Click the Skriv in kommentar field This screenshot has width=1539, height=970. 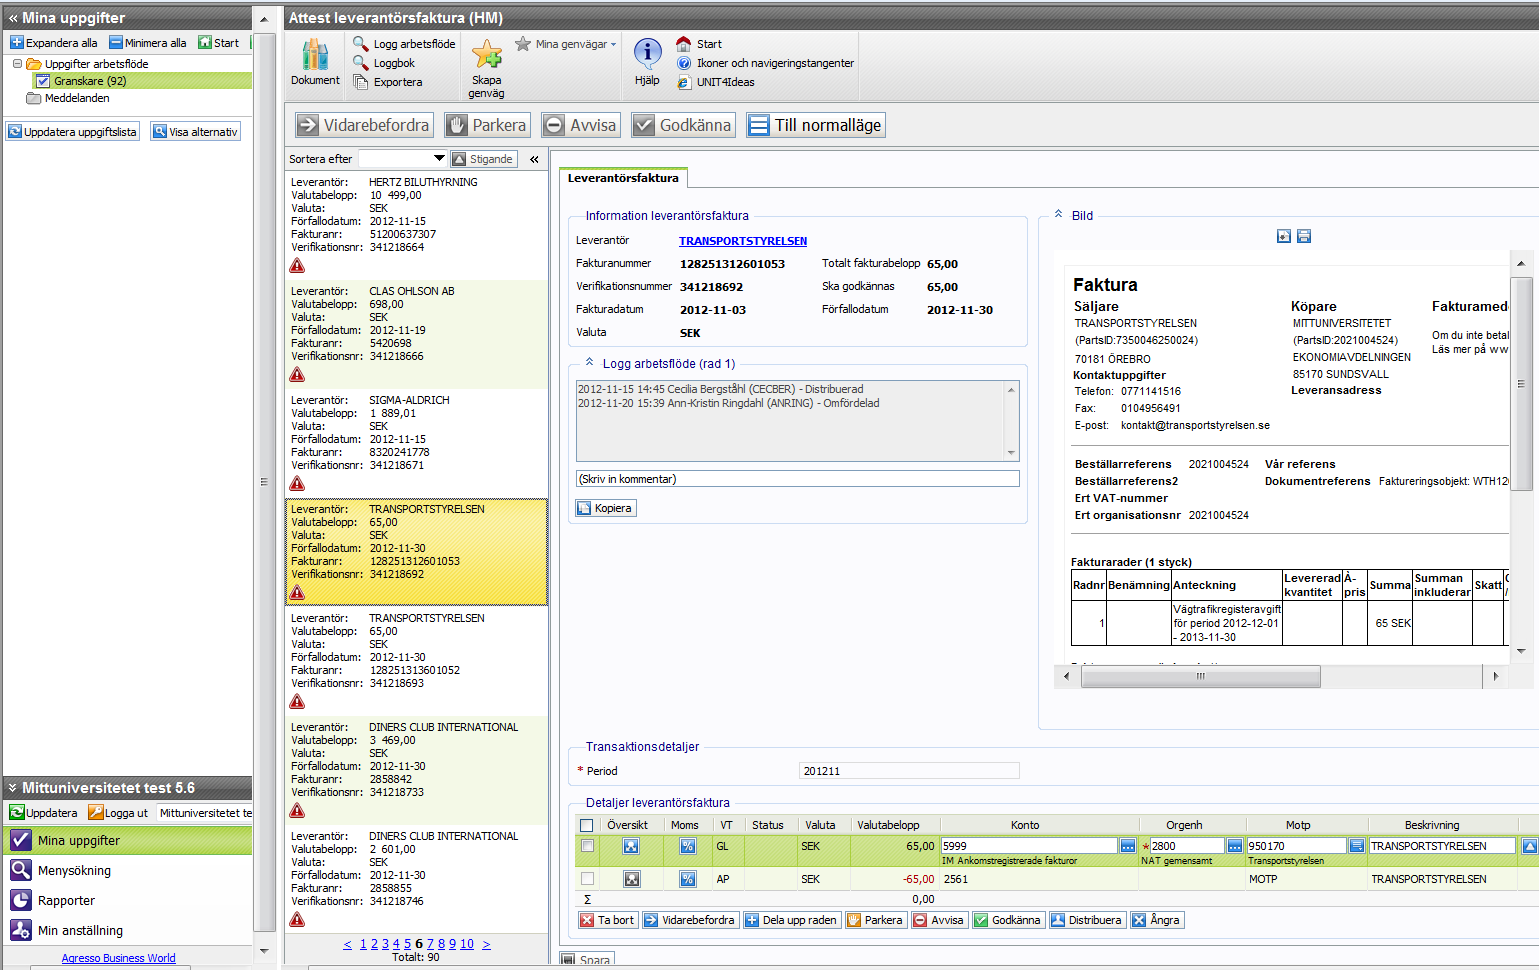(x=798, y=479)
